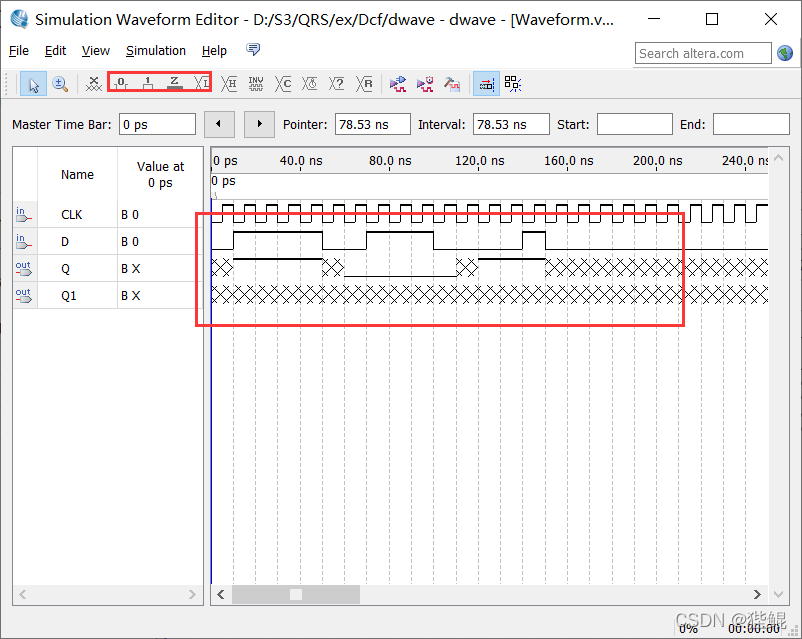Image resolution: width=802 pixels, height=639 pixels.
Task: Open the Count Value (C) tool
Action: (283, 84)
